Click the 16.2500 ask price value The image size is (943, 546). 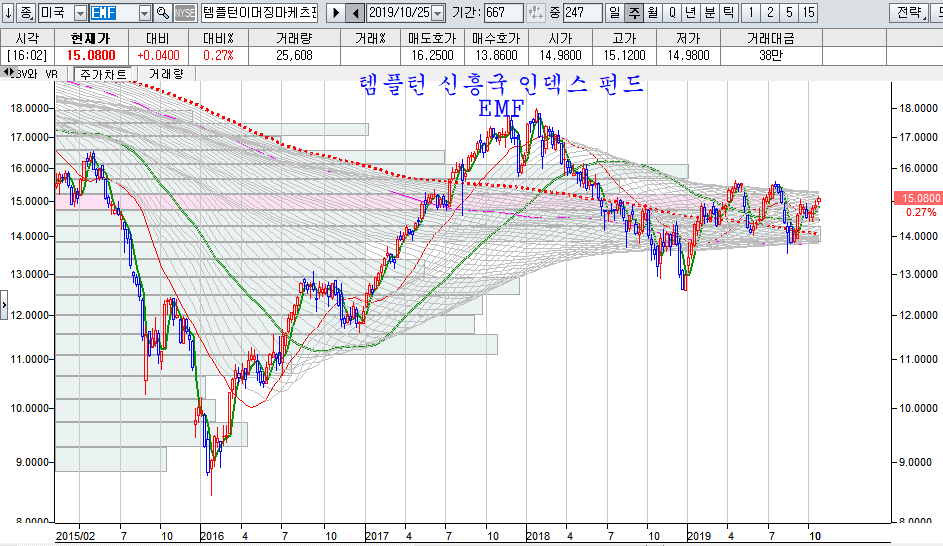click(x=432, y=55)
